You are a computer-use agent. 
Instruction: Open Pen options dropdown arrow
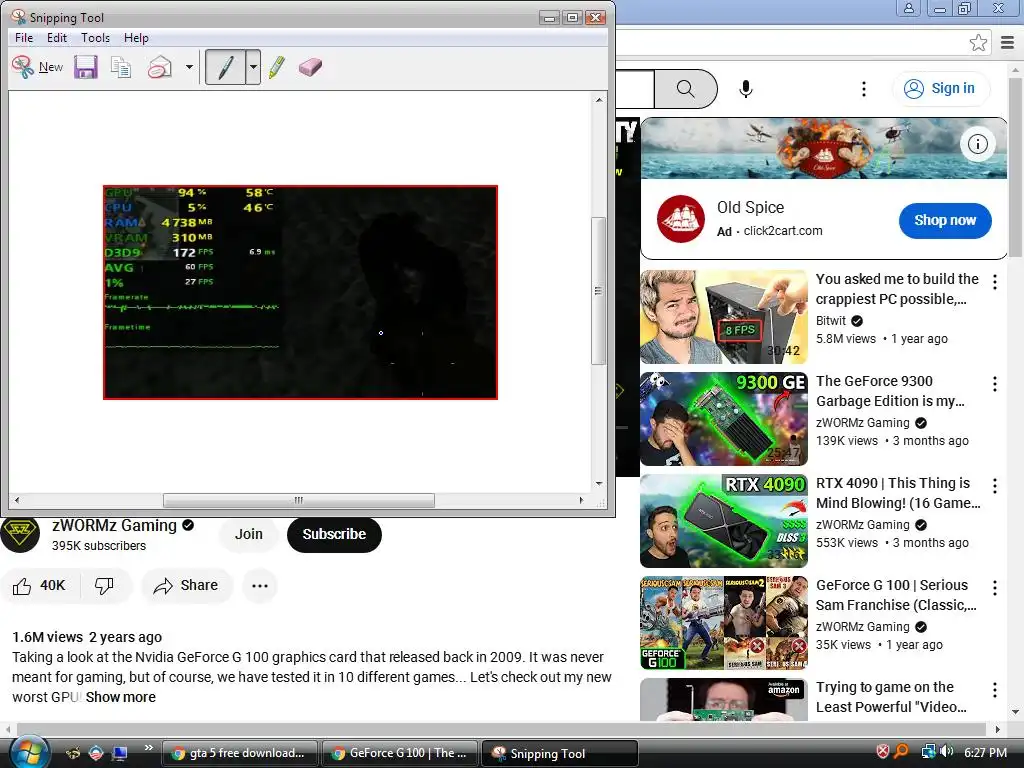coord(253,67)
